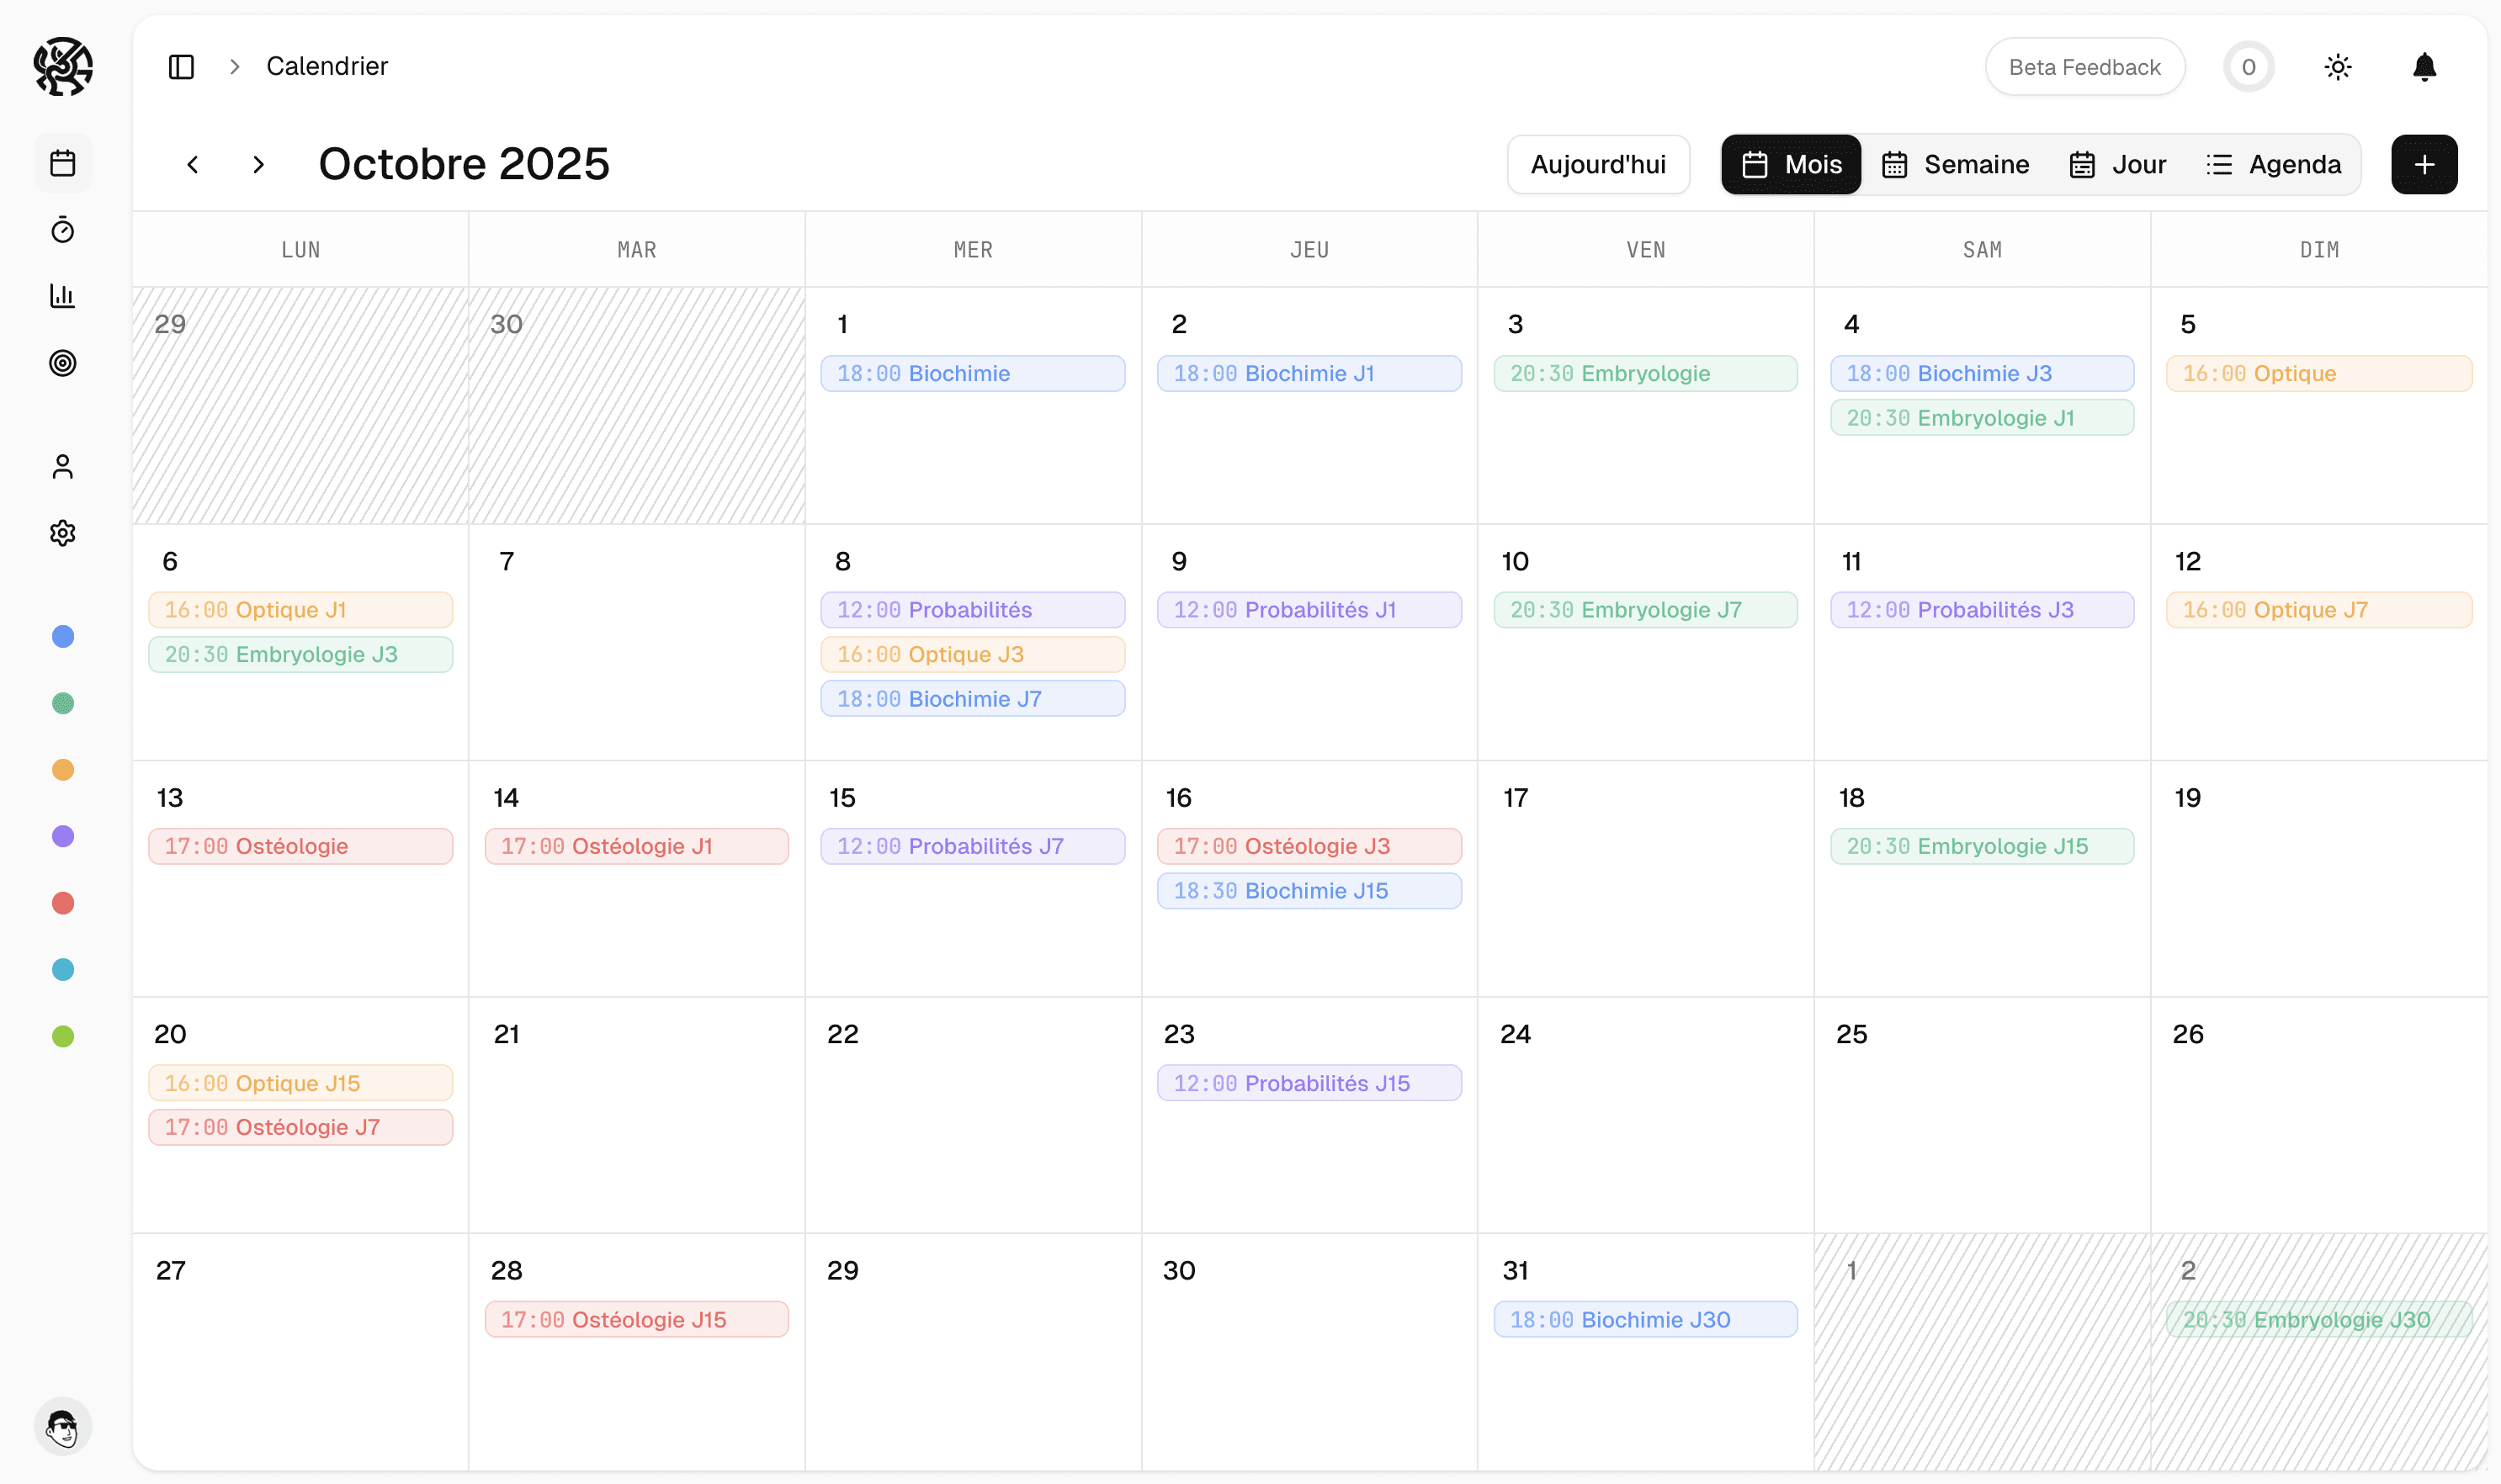Go to previous month with left chevron

[x=192, y=164]
